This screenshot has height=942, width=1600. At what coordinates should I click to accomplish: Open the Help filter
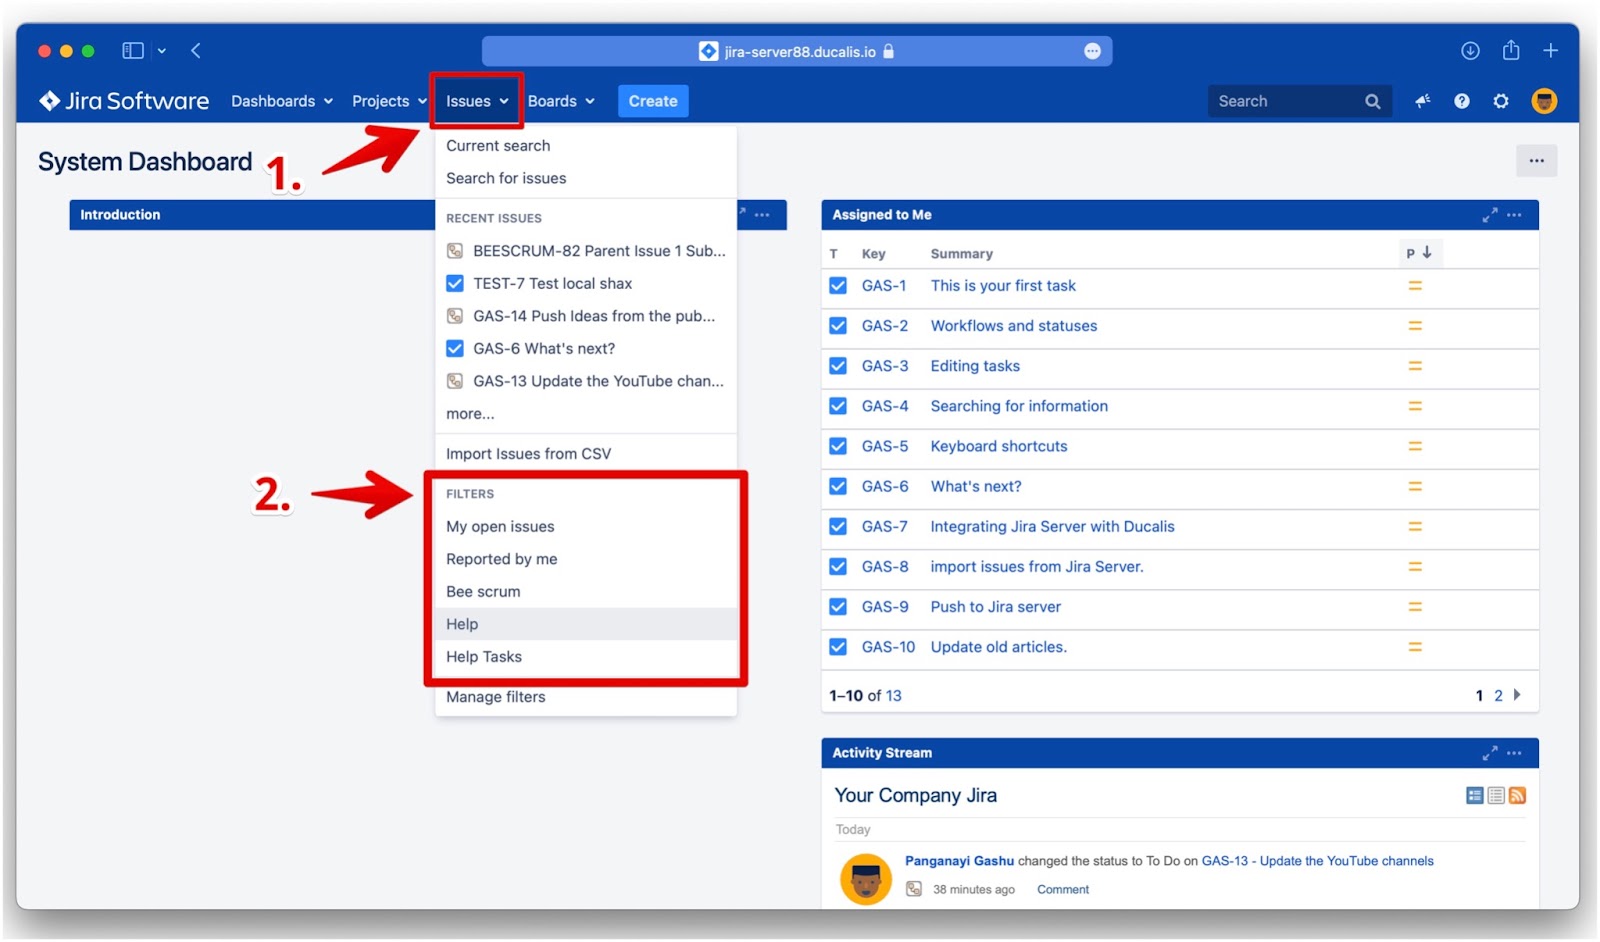coord(586,624)
